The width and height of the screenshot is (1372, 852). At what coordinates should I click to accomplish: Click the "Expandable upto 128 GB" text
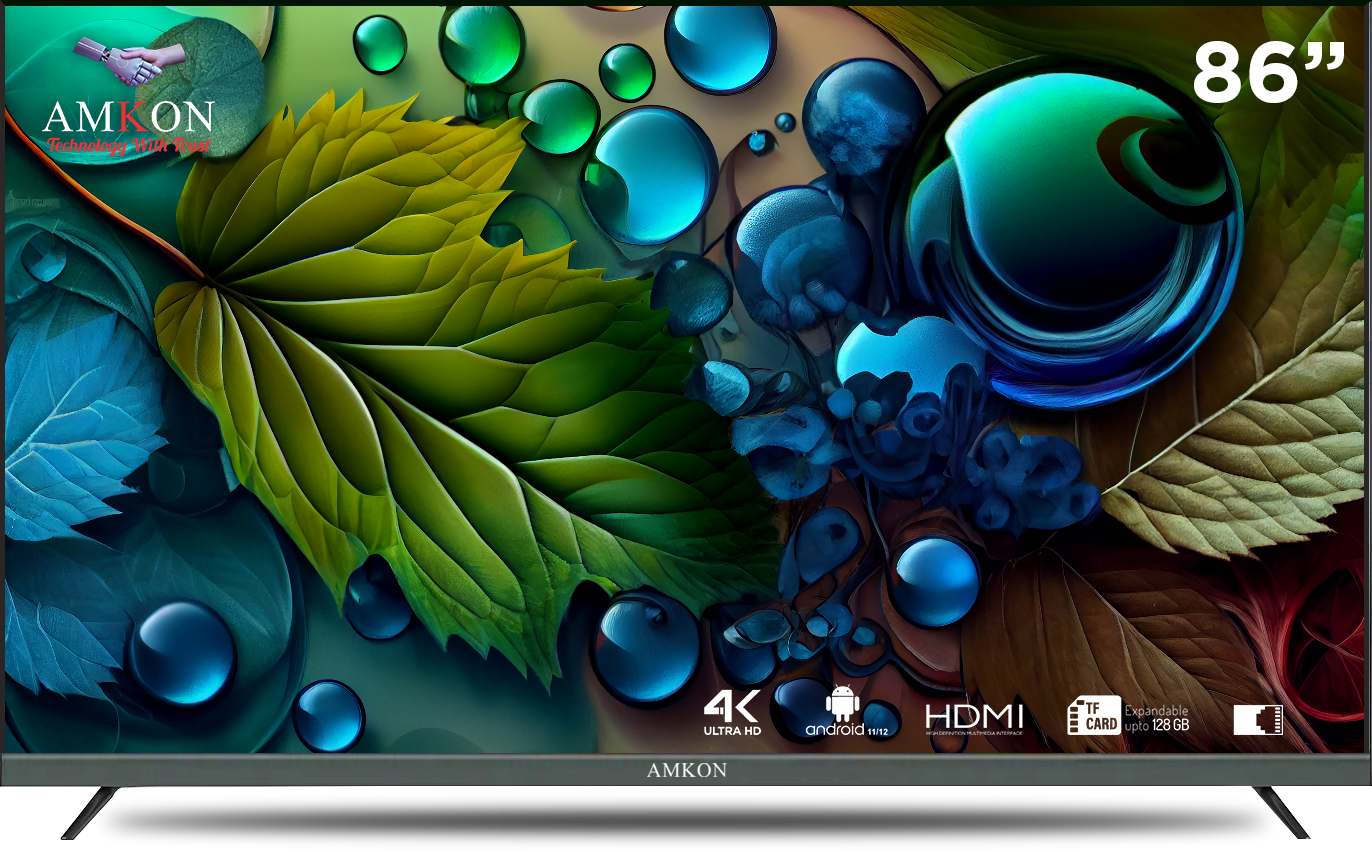coord(1157,717)
